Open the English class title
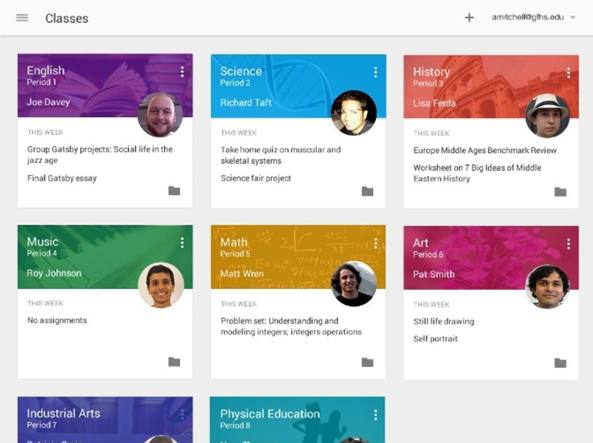The image size is (593, 443). tap(46, 71)
